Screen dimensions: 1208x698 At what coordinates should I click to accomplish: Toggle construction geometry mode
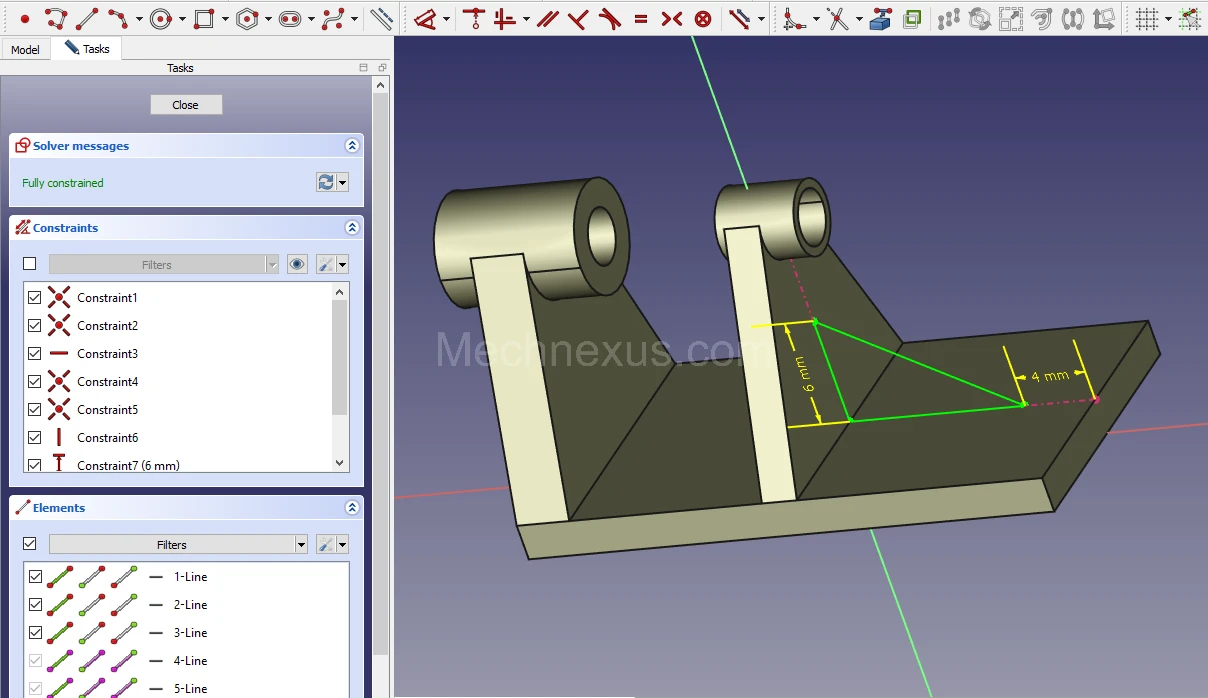coord(381,19)
